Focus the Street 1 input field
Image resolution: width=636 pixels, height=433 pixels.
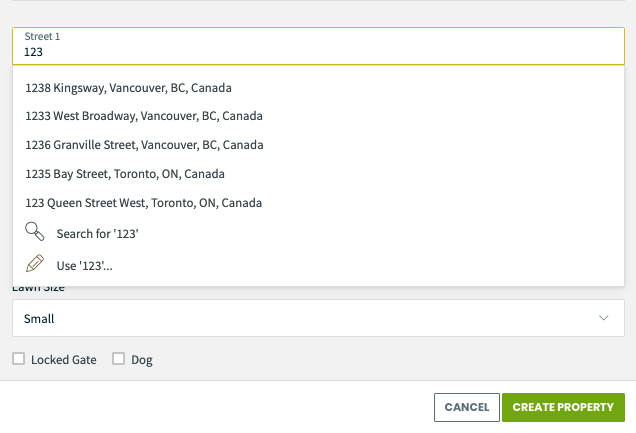pyautogui.click(x=318, y=46)
